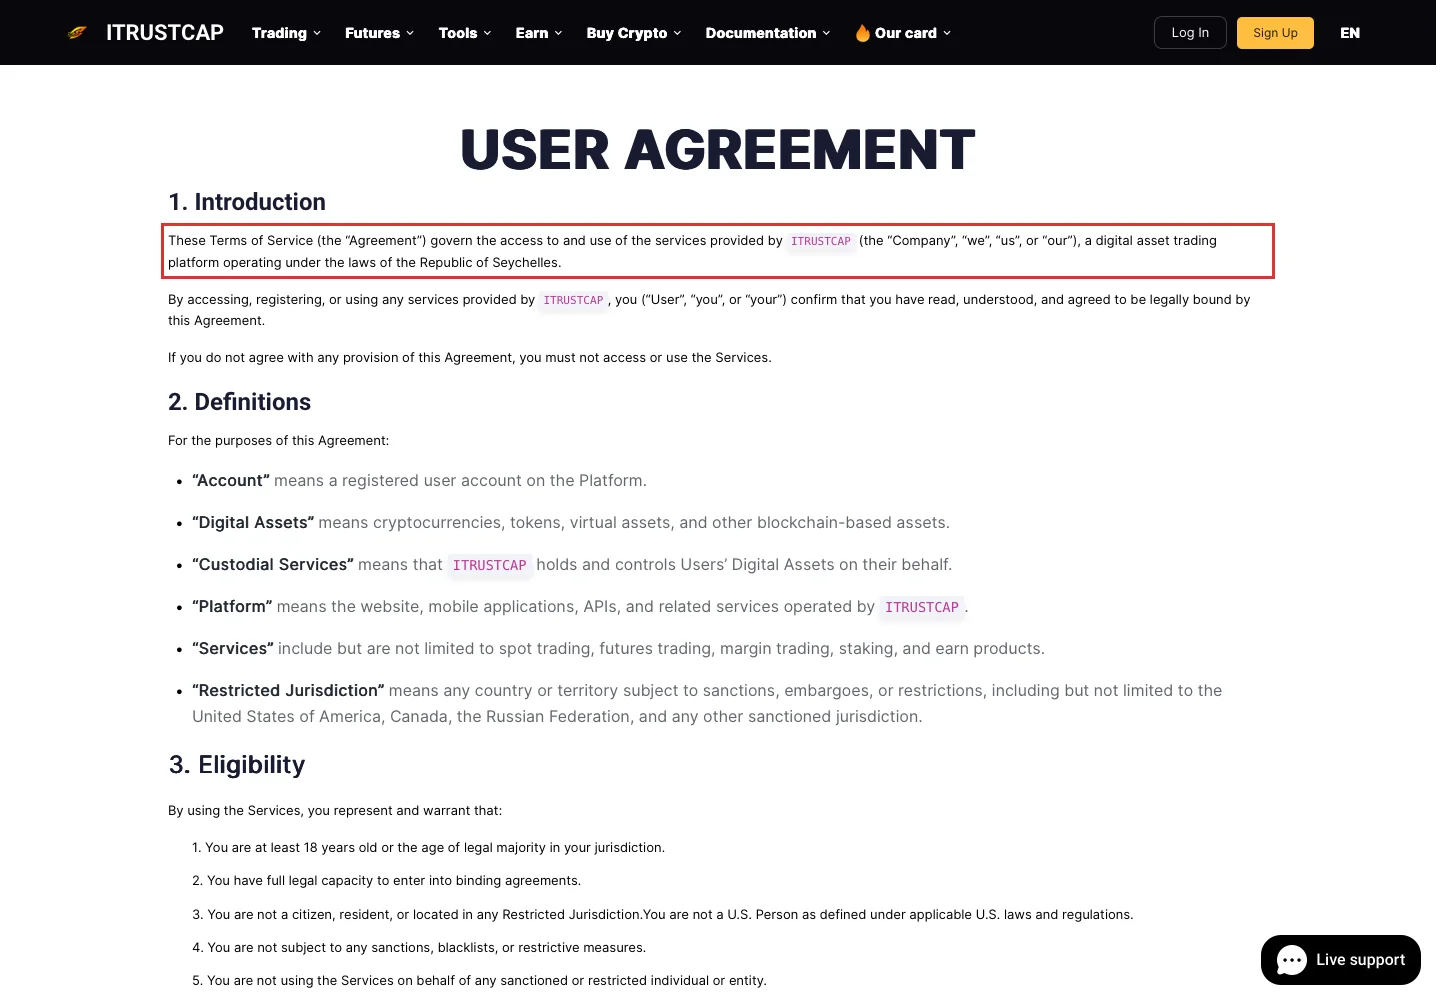Click the ITRUSTCAP tag in Custodial Services definition
Image resolution: width=1440 pixels, height=1000 pixels.
[489, 565]
